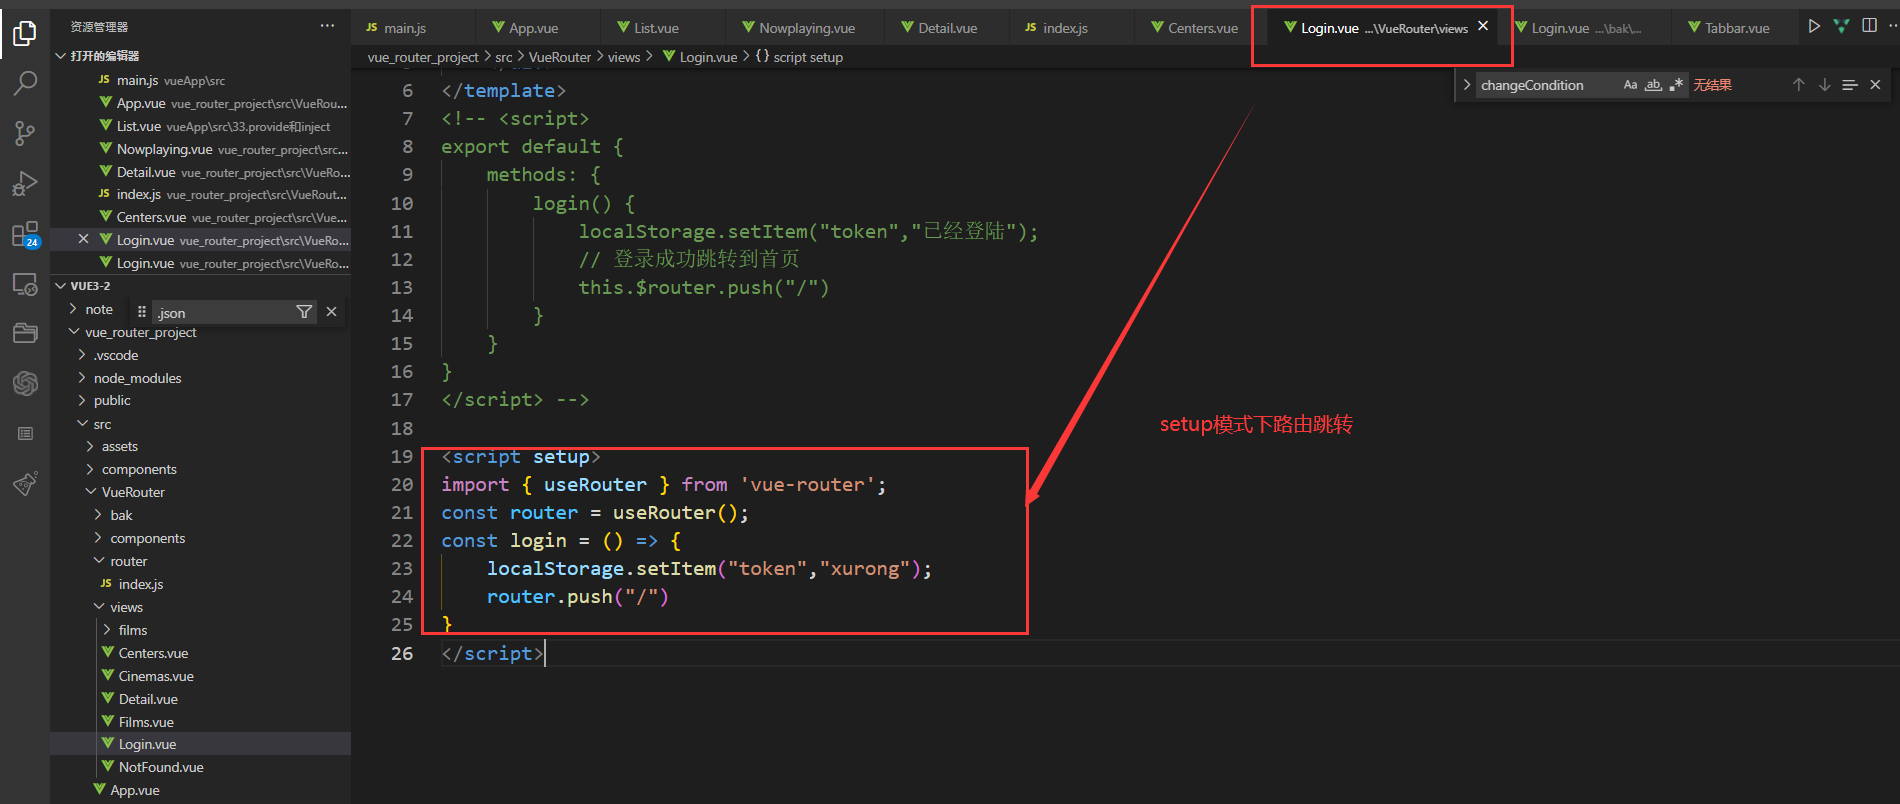Toggle match whole word in find widget
1900x804 pixels.
click(x=1653, y=85)
